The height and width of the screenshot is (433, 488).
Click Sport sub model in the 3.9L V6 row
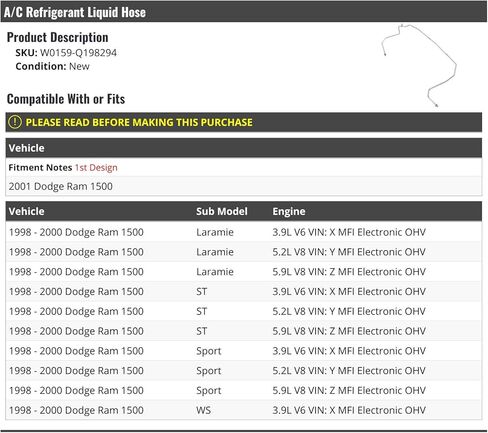209,351
